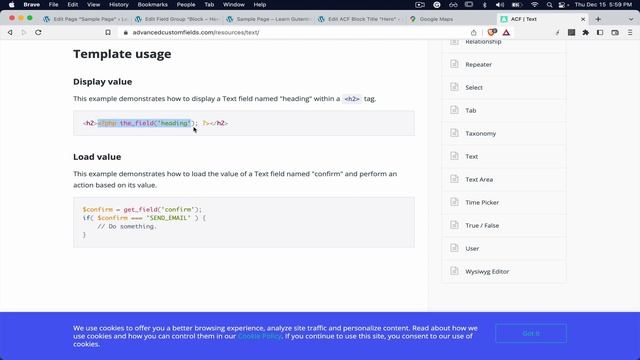The image size is (640, 360).
Task: Open the Brave application menu
Action: 31,4
